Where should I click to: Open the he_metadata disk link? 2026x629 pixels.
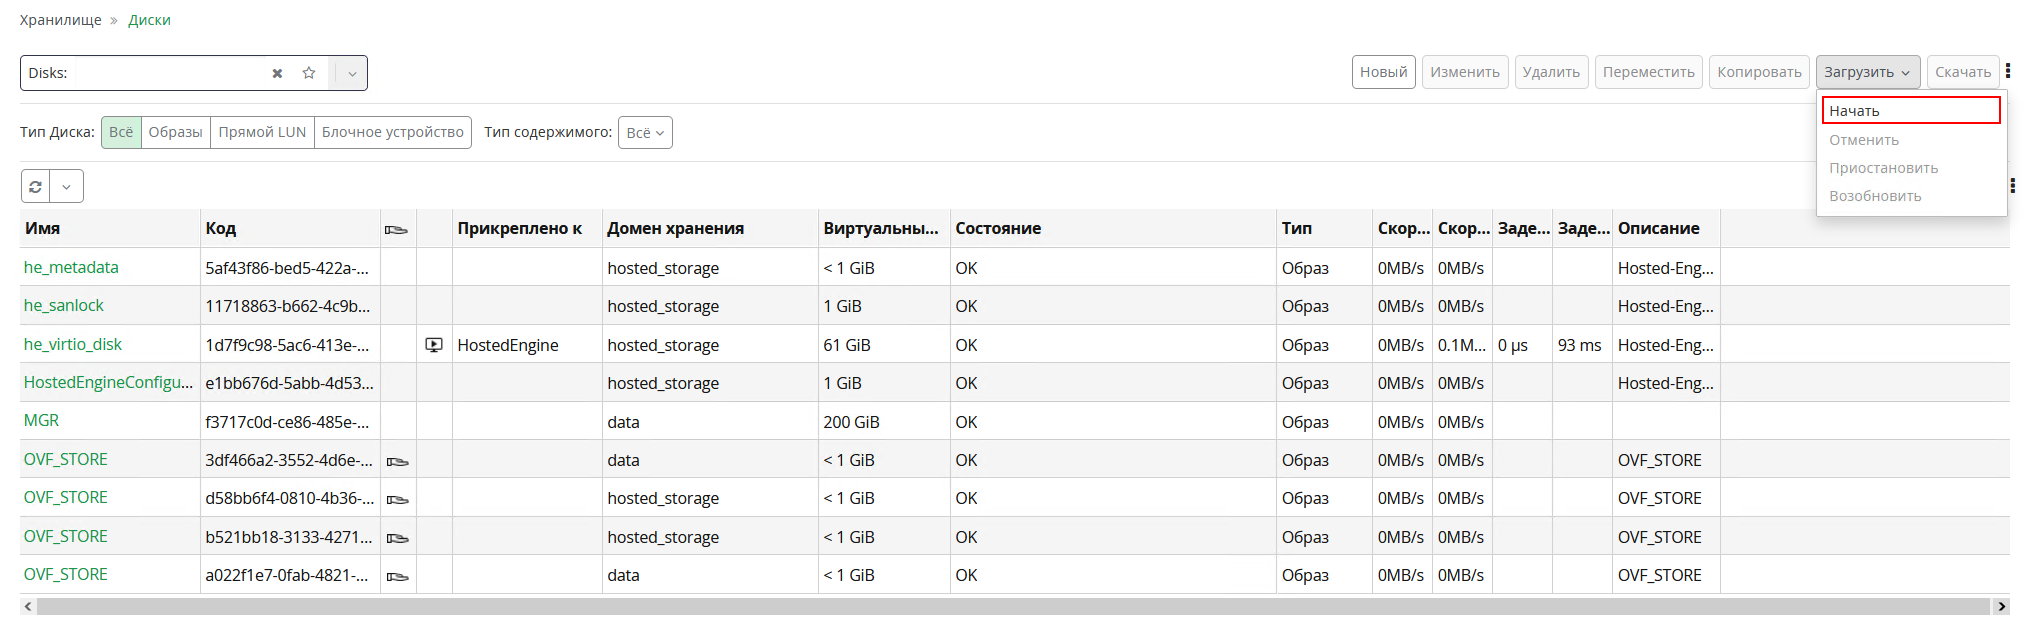click(71, 267)
